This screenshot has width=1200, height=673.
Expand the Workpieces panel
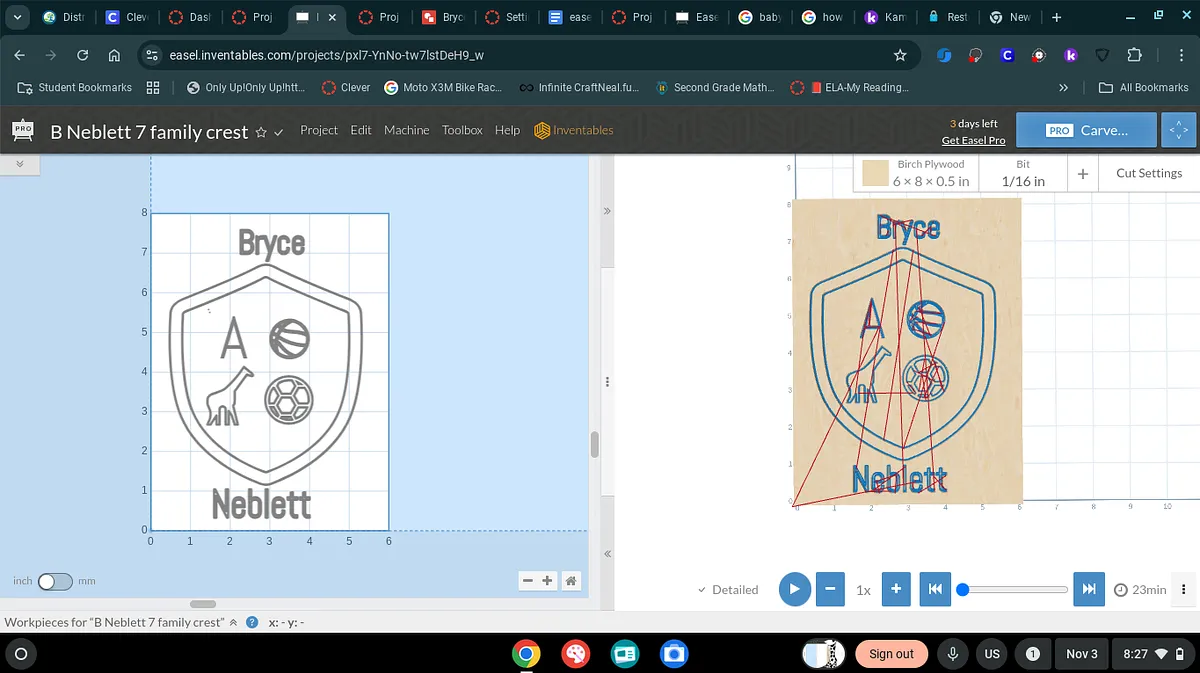pos(234,622)
